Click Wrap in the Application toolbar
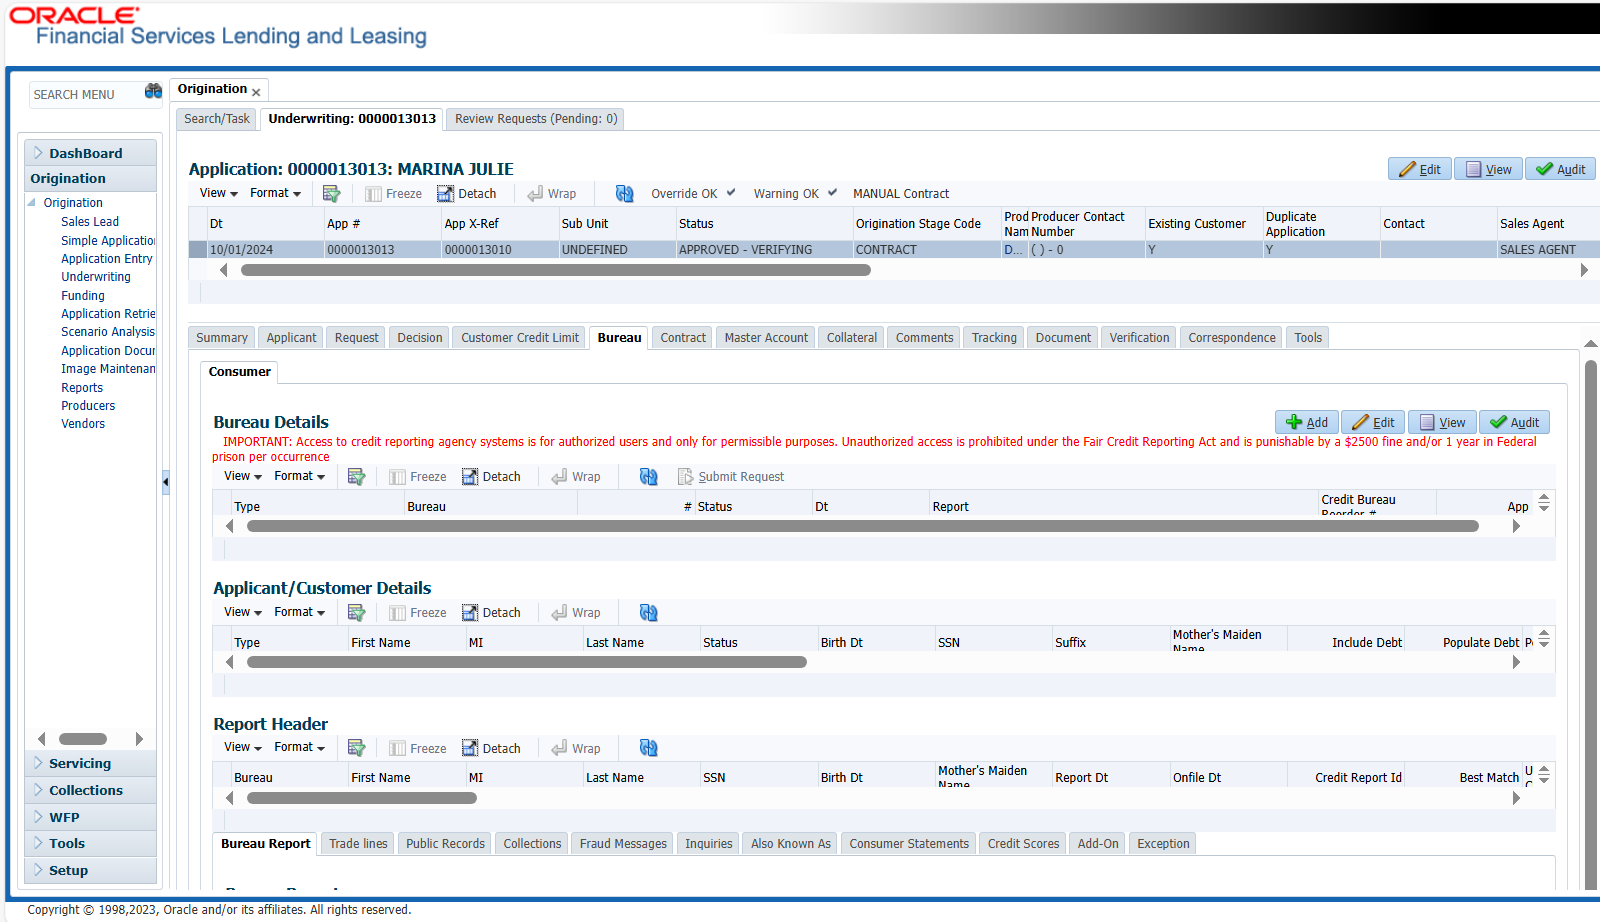The height and width of the screenshot is (922, 1600). click(x=552, y=194)
